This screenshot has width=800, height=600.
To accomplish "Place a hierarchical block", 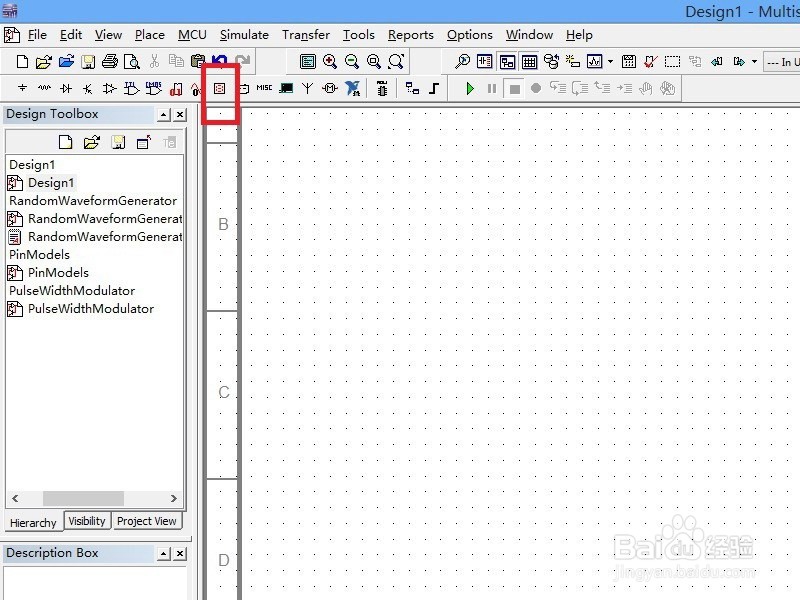I will [x=412, y=88].
